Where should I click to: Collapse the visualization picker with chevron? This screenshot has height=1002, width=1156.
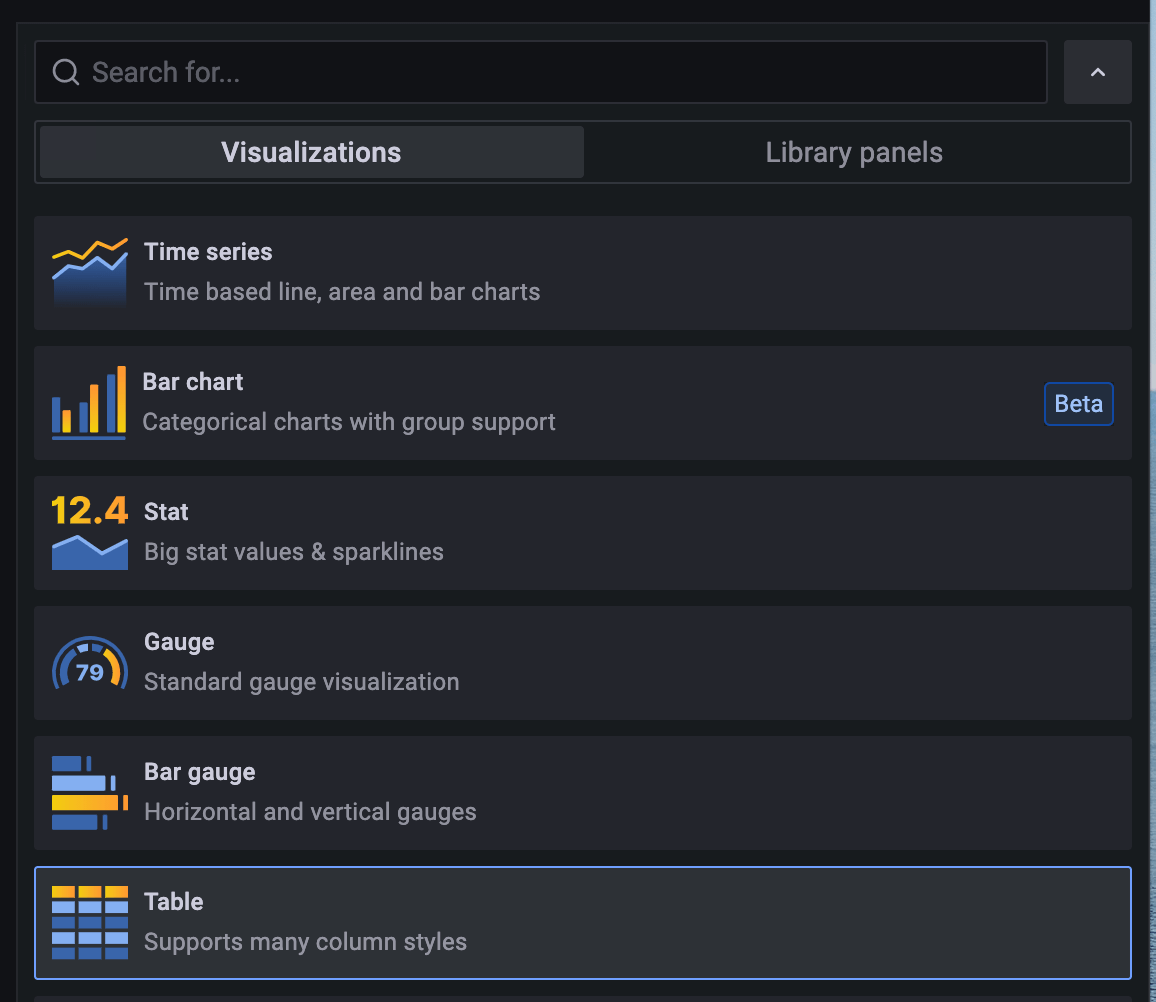1097,72
